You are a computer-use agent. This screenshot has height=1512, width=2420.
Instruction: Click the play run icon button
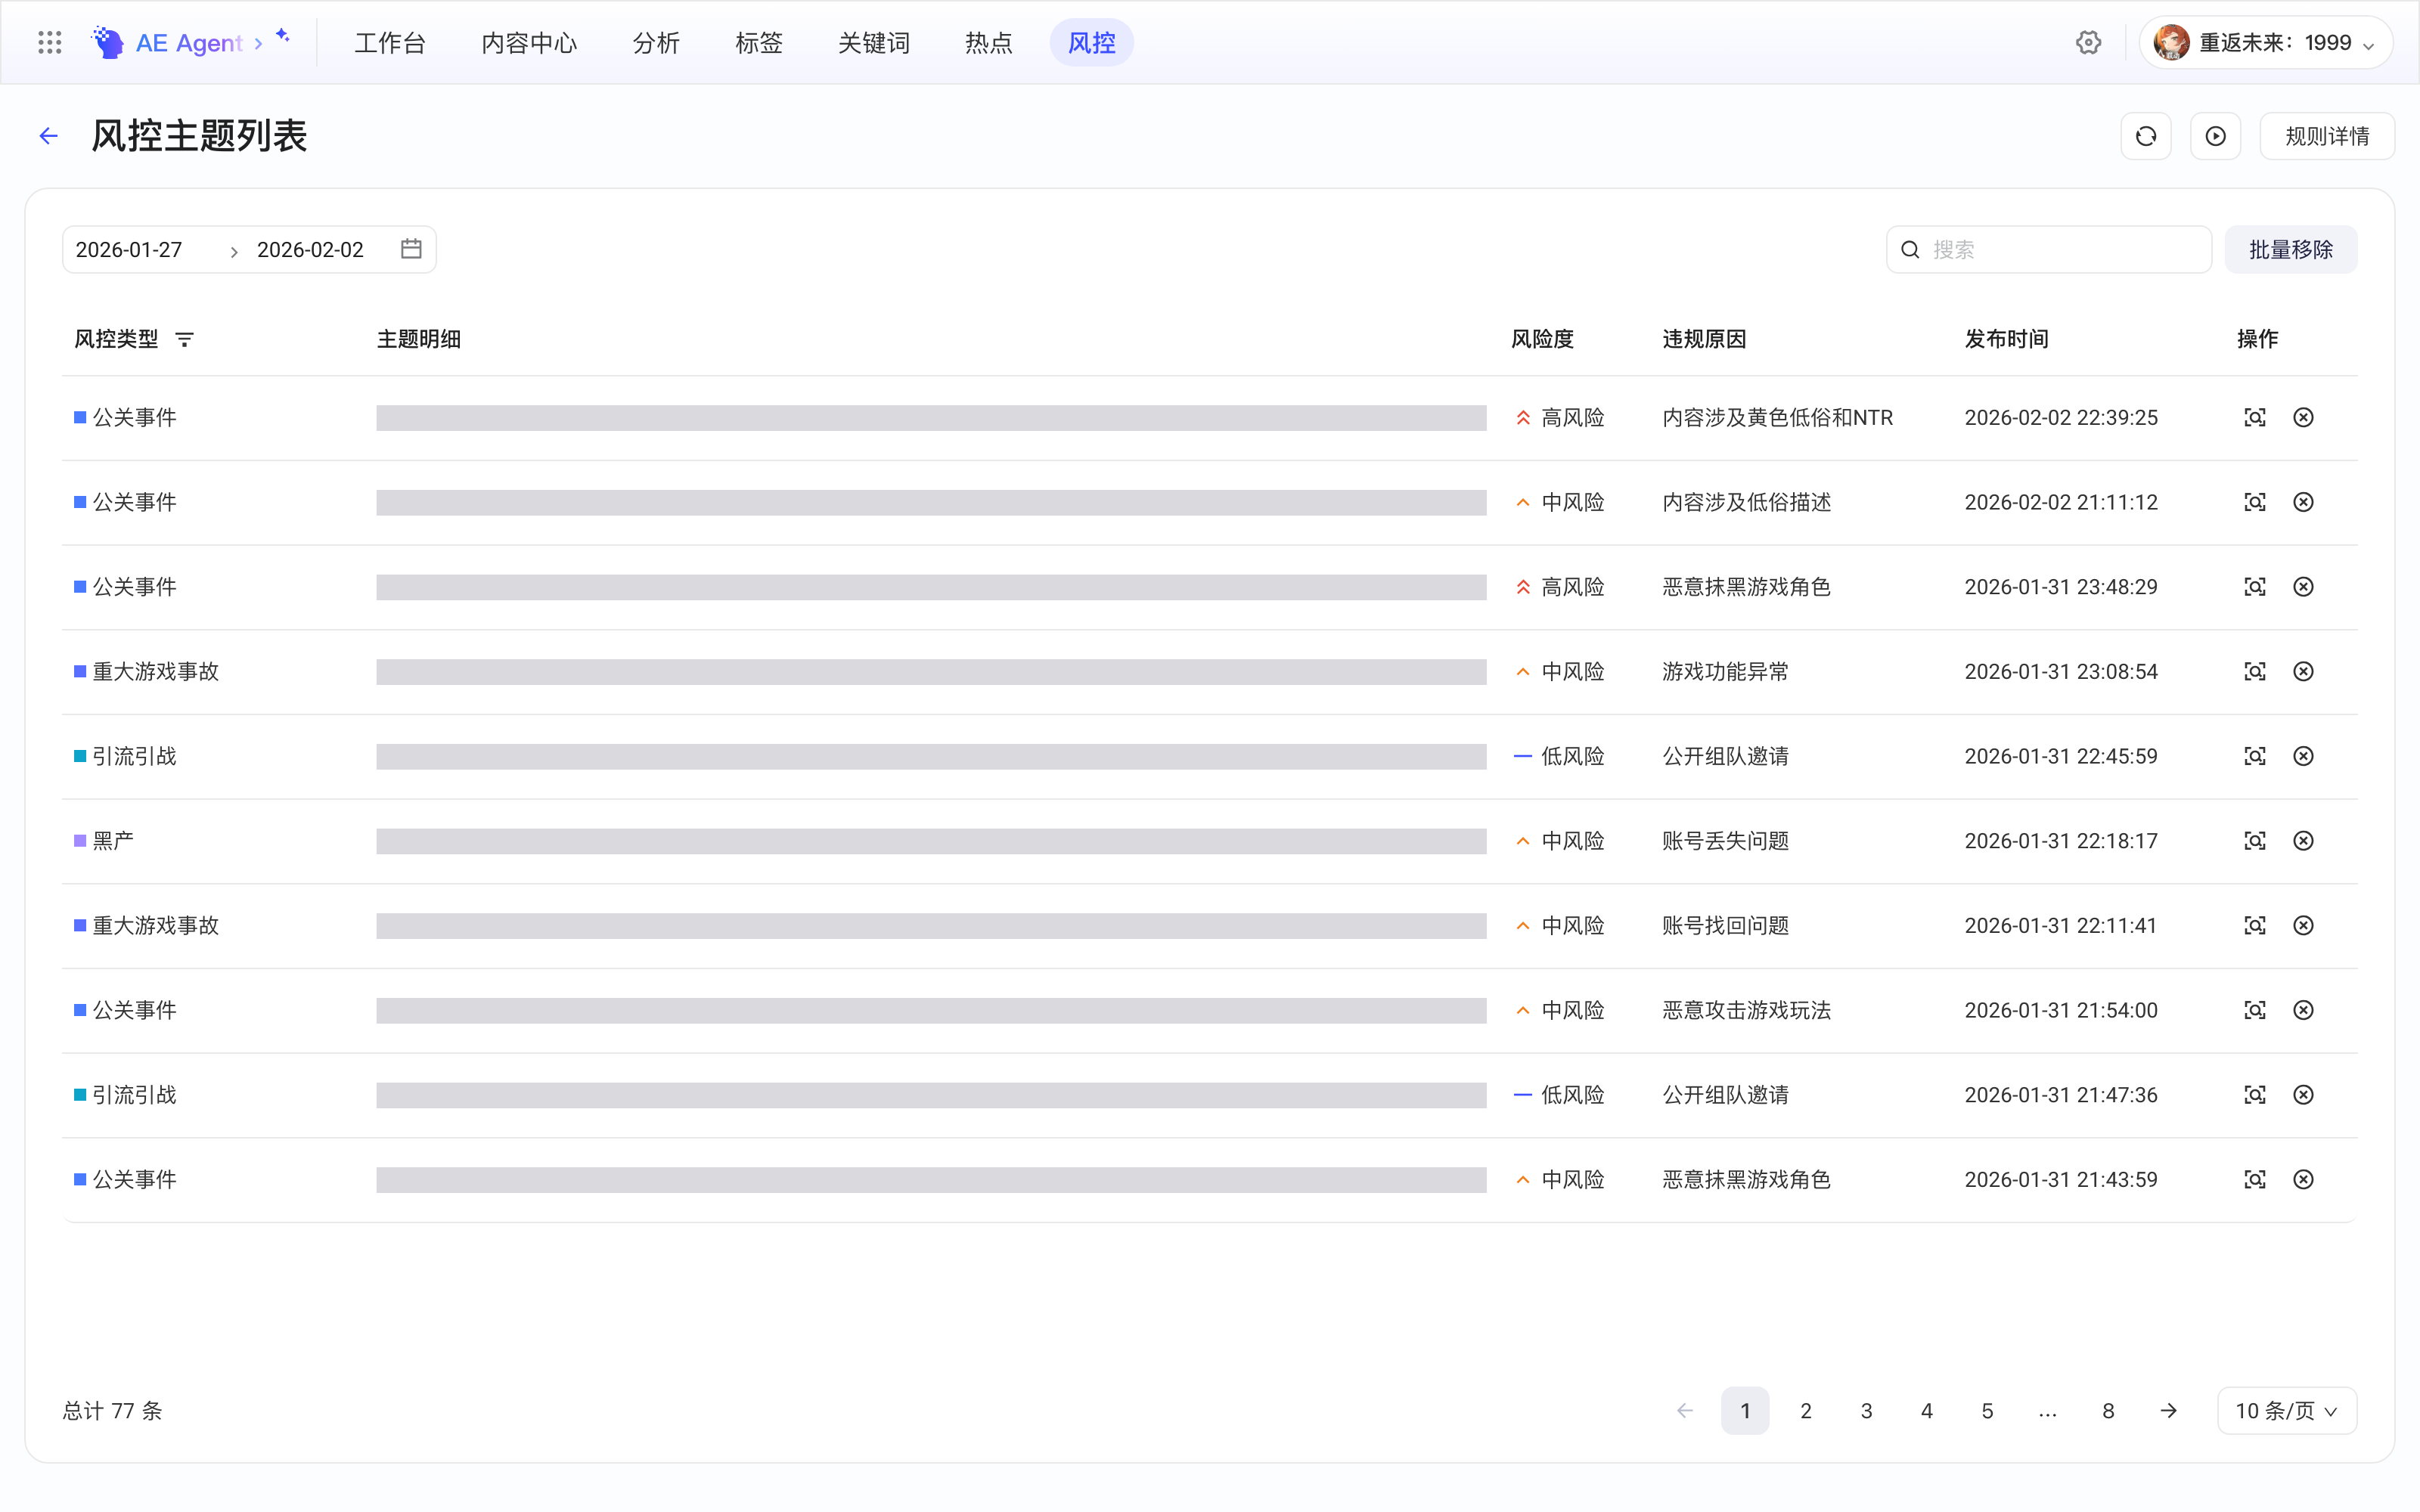click(x=2216, y=136)
